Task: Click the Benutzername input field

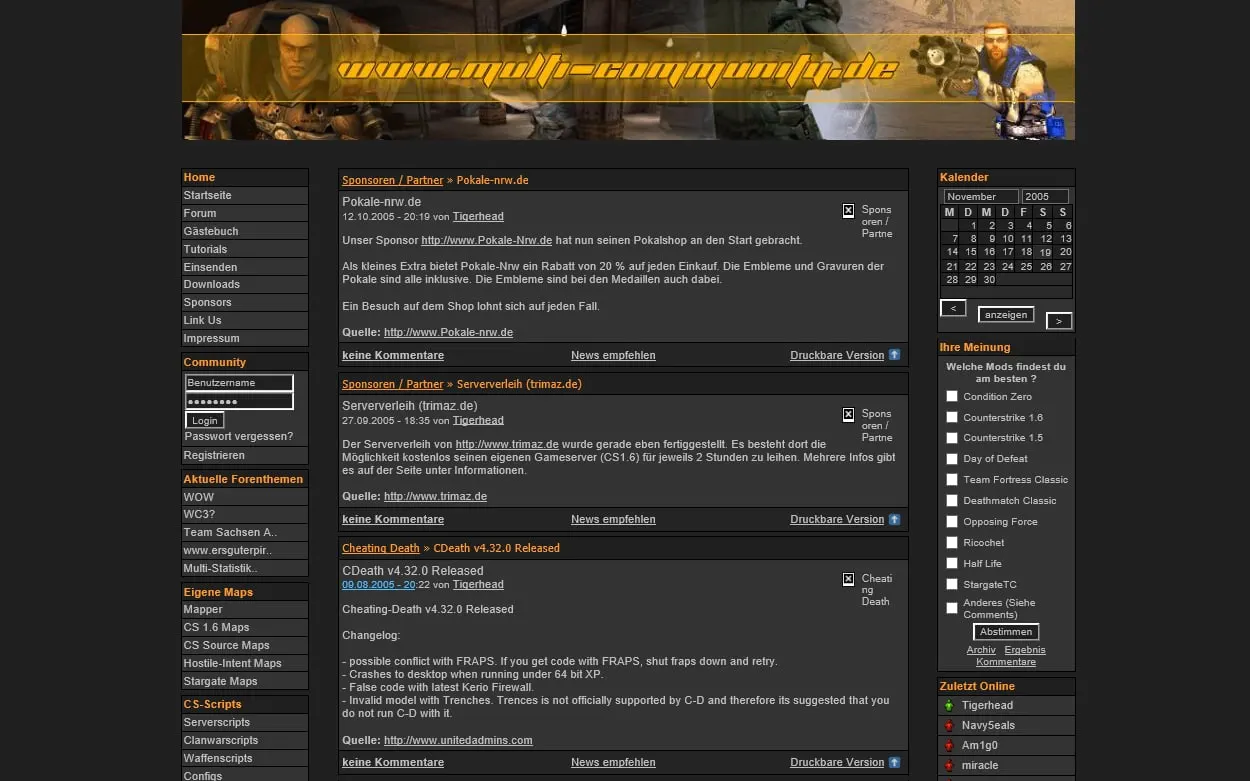Action: [x=239, y=383]
